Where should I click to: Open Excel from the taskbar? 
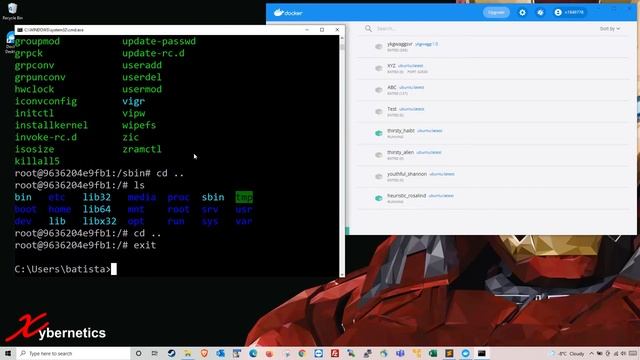(x=433, y=353)
